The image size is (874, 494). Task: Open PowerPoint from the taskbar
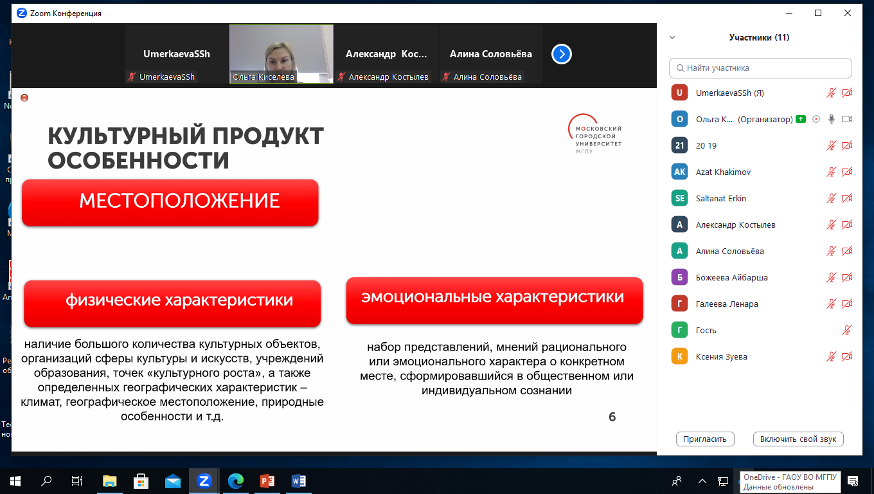point(267,481)
